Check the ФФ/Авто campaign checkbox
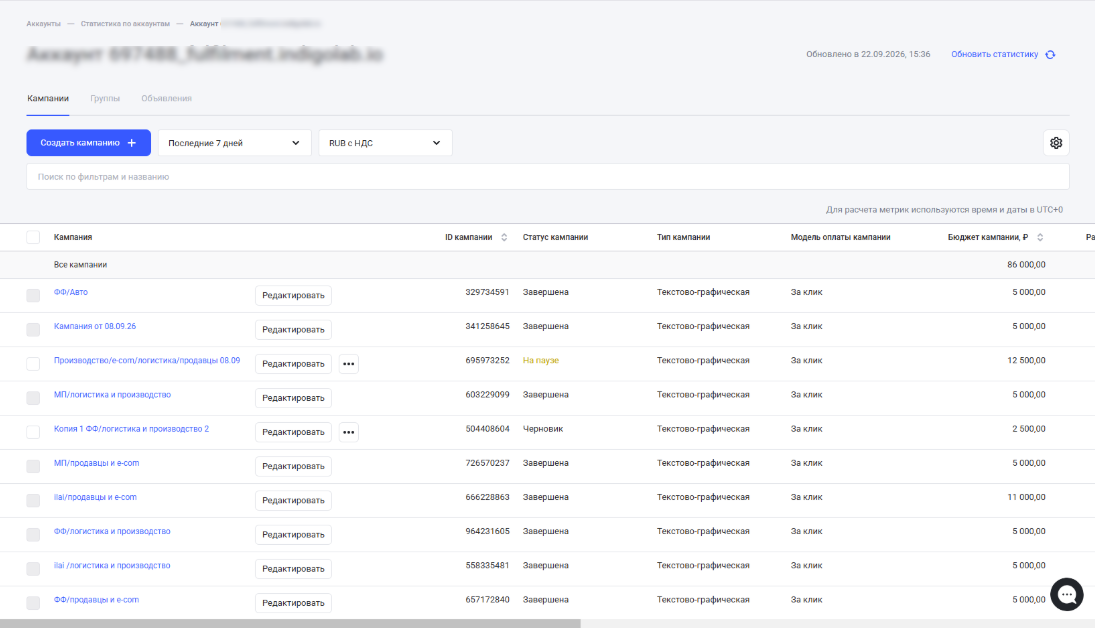1095x628 pixels. click(33, 295)
